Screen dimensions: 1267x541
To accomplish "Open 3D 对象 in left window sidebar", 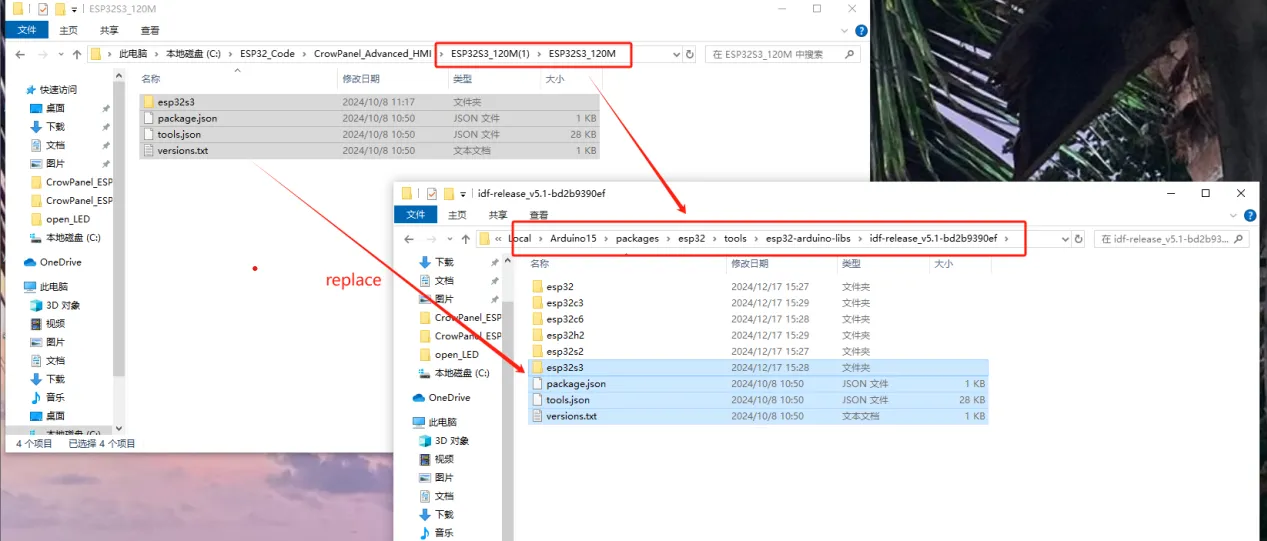I will pyautogui.click(x=62, y=305).
